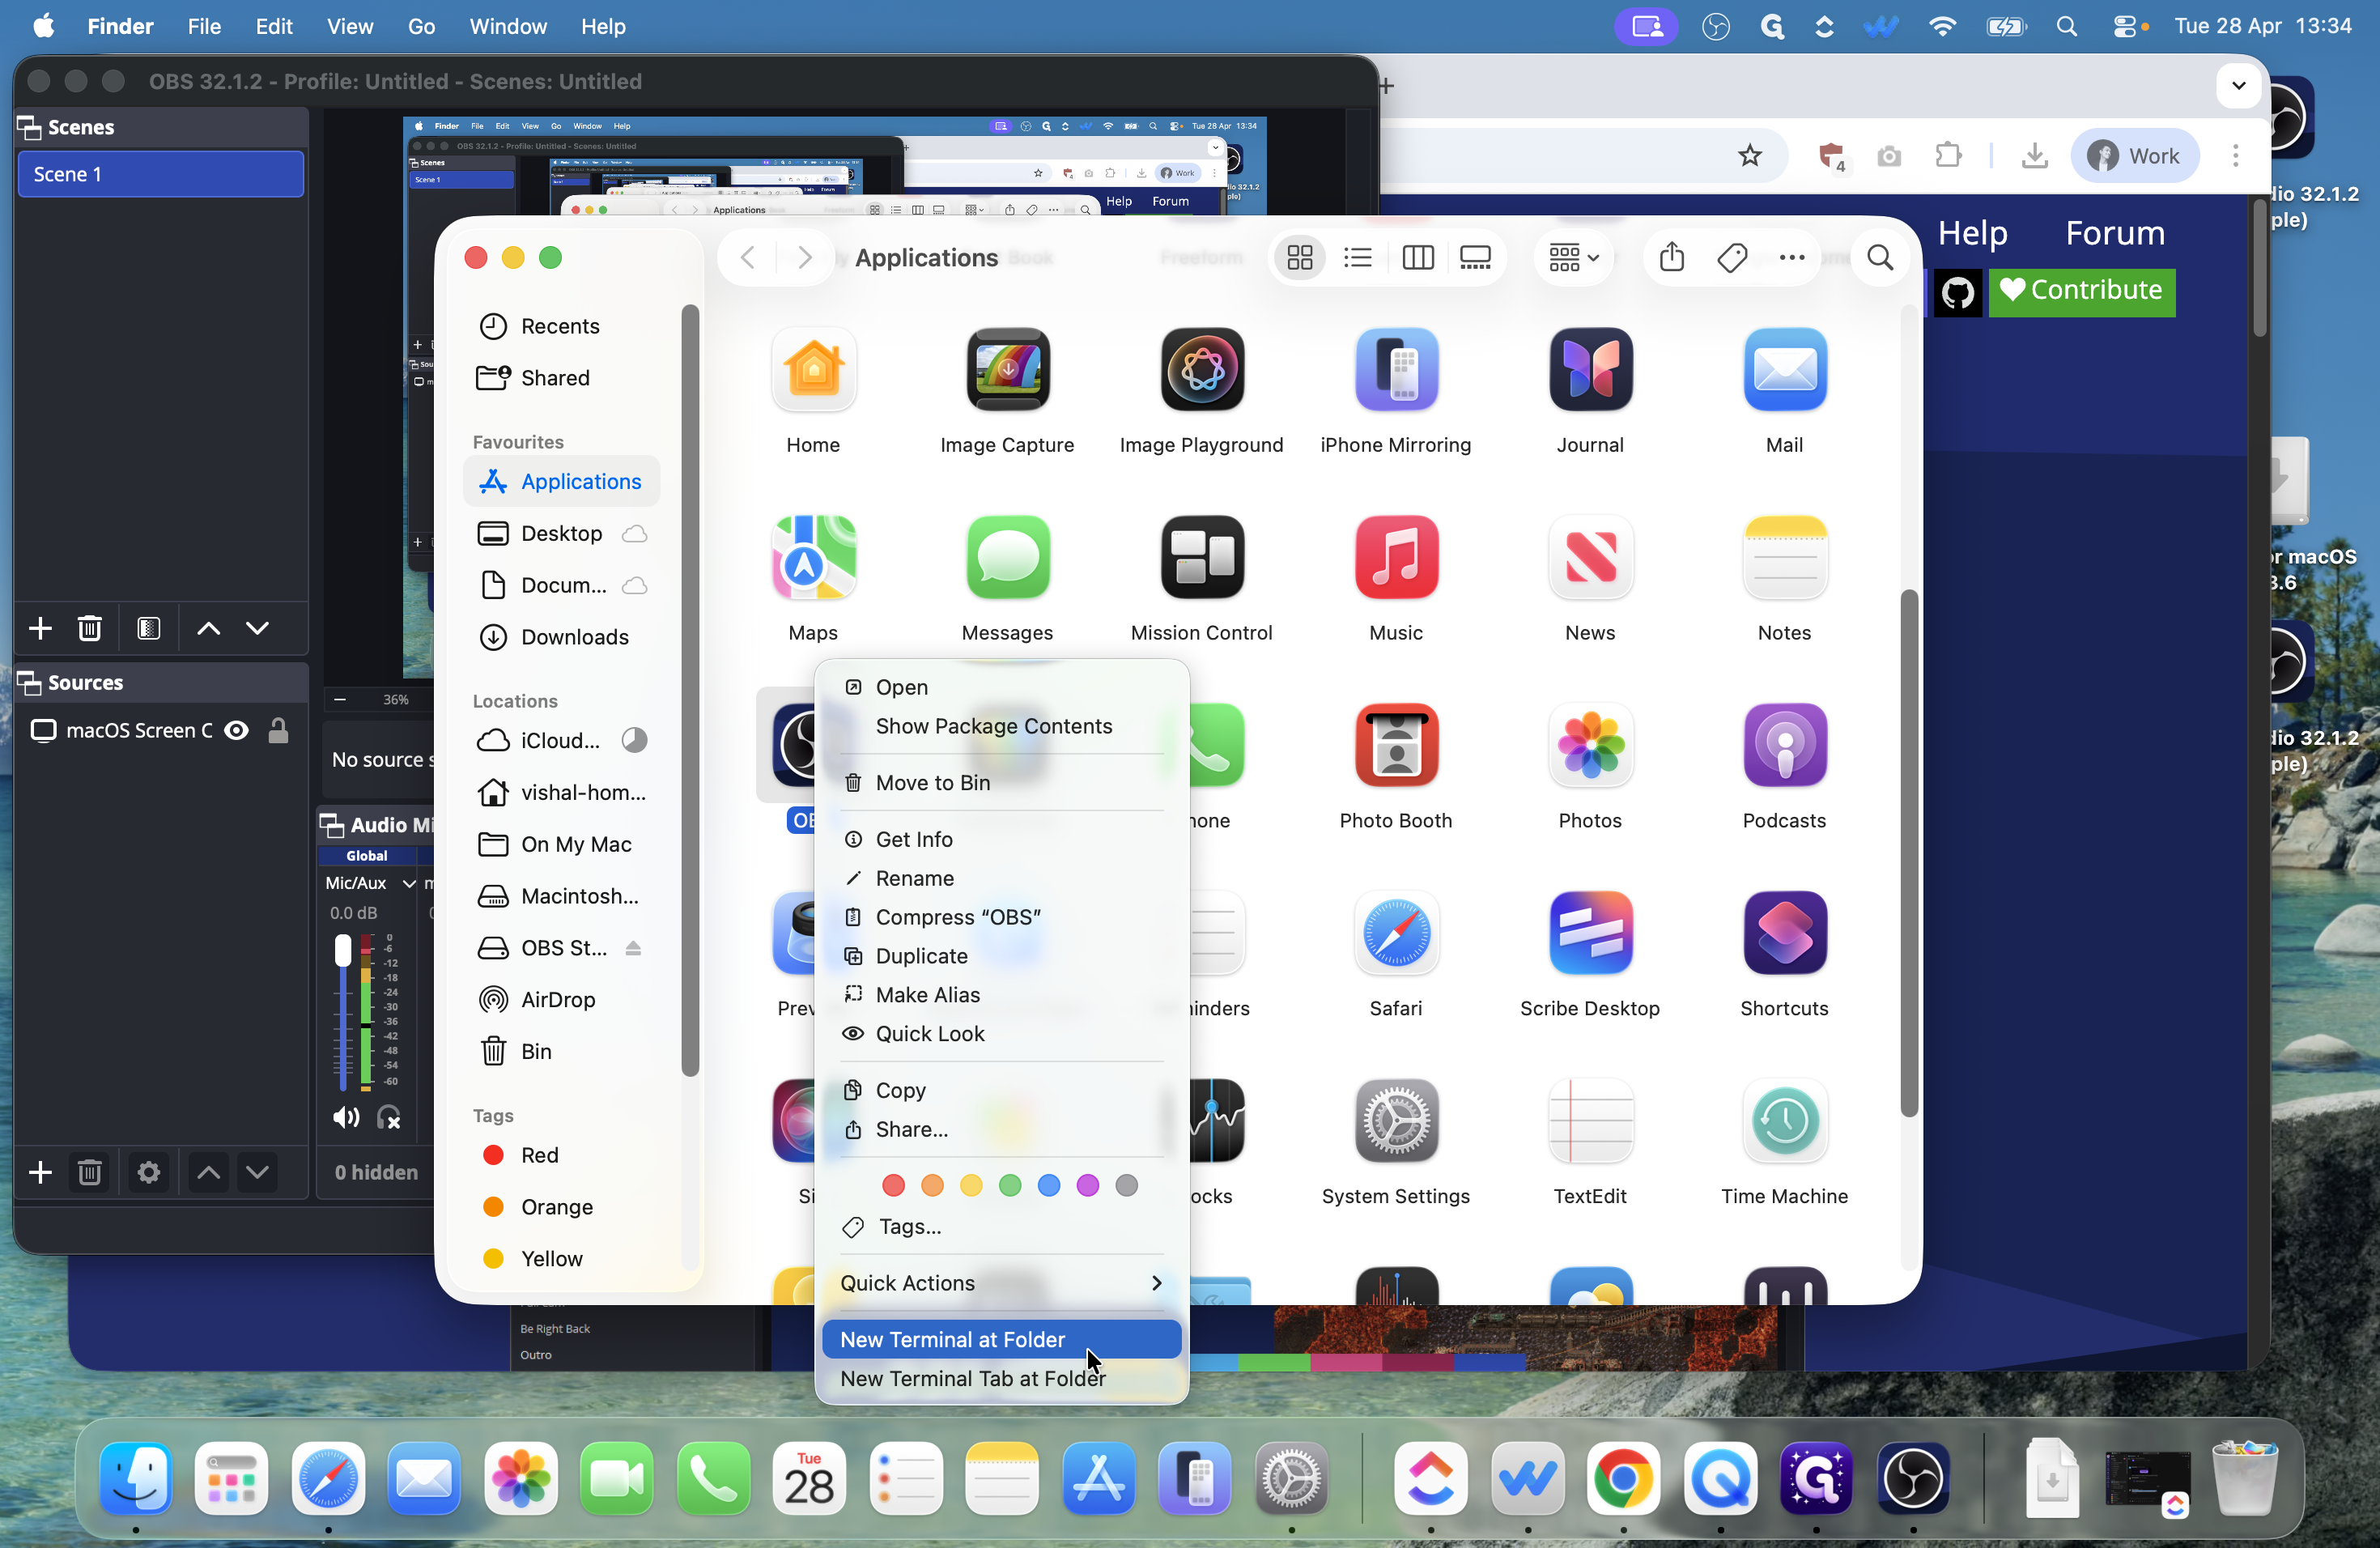Screen dimensions: 2380x1548
Task: Select the System Settings app in Finder
Action: pyautogui.click(x=1396, y=1121)
